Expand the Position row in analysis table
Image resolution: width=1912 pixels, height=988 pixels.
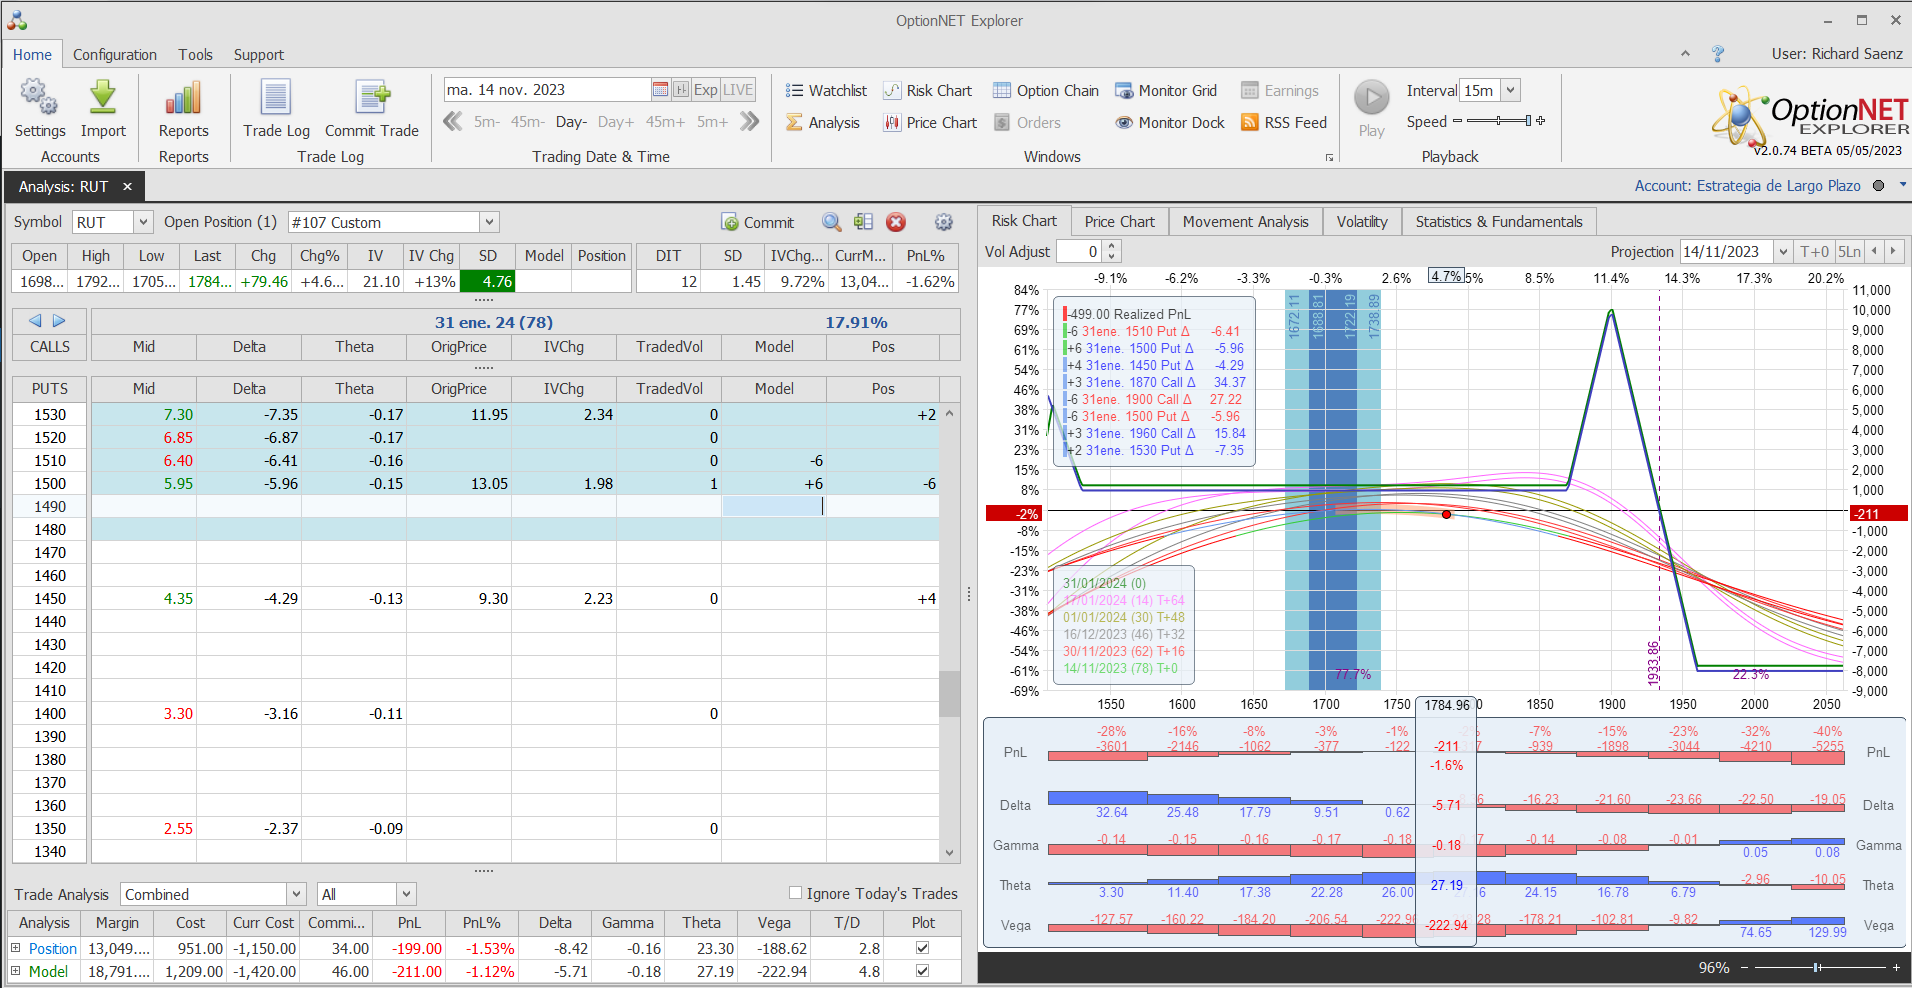click(x=16, y=948)
